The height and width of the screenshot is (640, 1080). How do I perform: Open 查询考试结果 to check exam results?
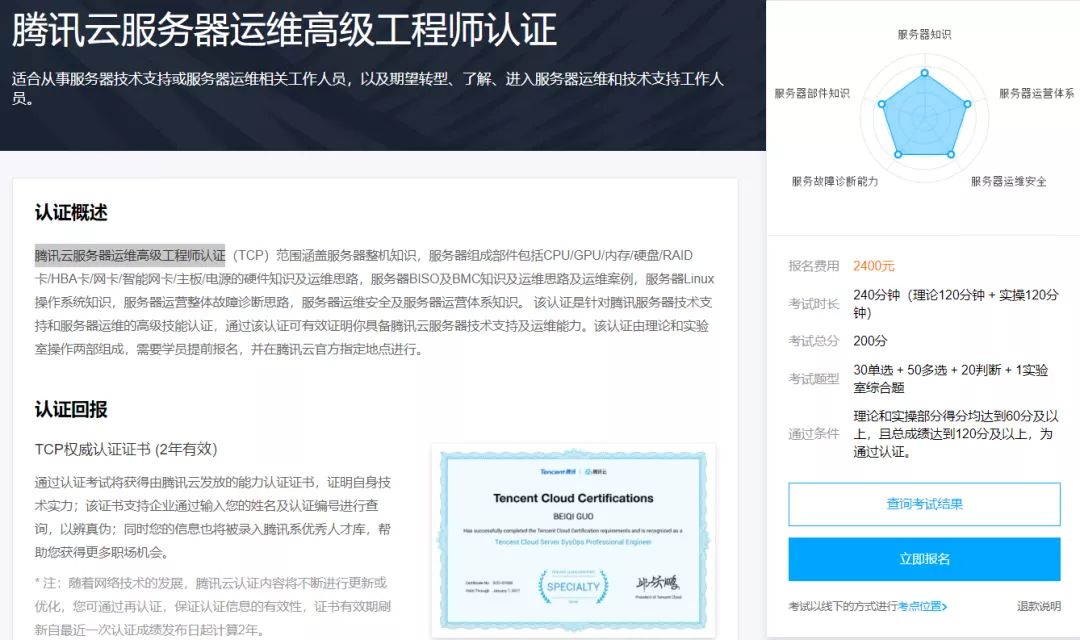924,504
